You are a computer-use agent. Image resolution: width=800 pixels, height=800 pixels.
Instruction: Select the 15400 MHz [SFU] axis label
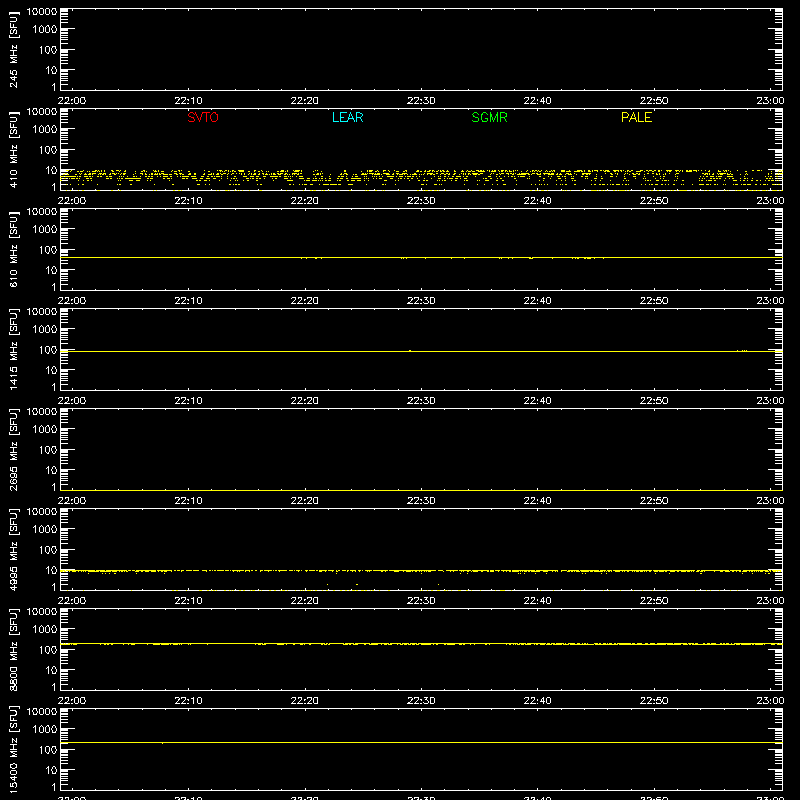[x=13, y=749]
